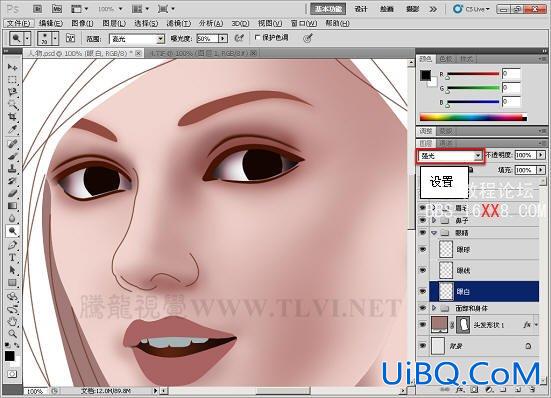Open the brush preset picker arrow

click(x=55, y=38)
